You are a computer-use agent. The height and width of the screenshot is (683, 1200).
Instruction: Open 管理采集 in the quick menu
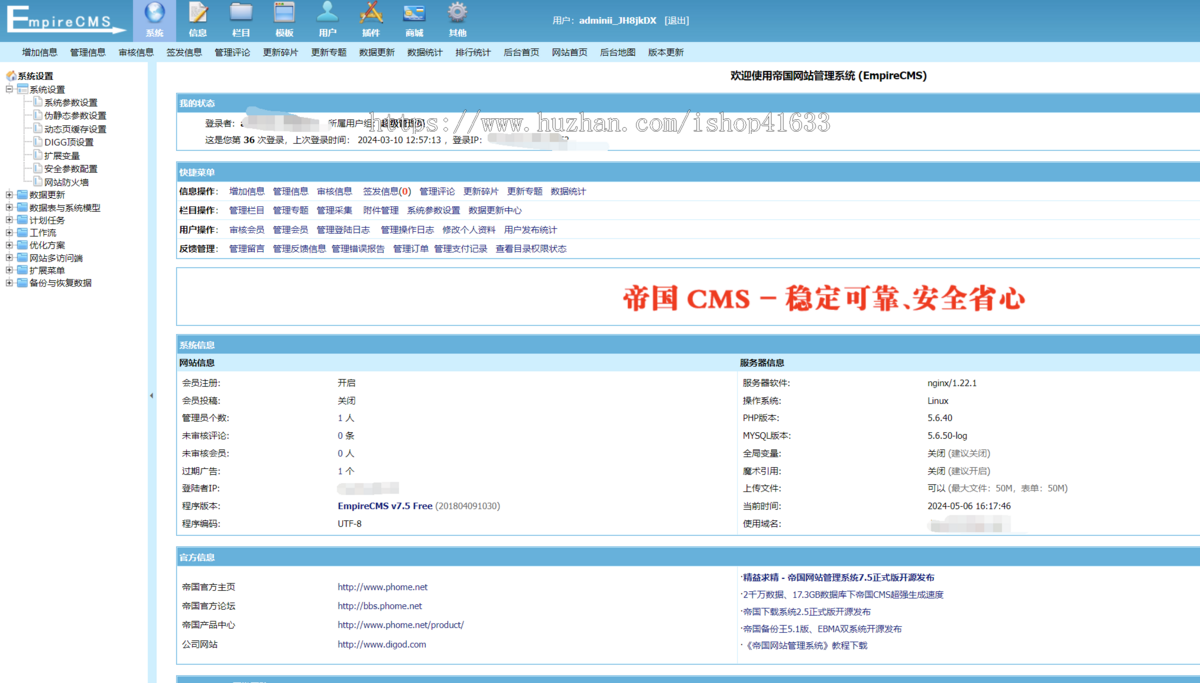pyautogui.click(x=335, y=211)
